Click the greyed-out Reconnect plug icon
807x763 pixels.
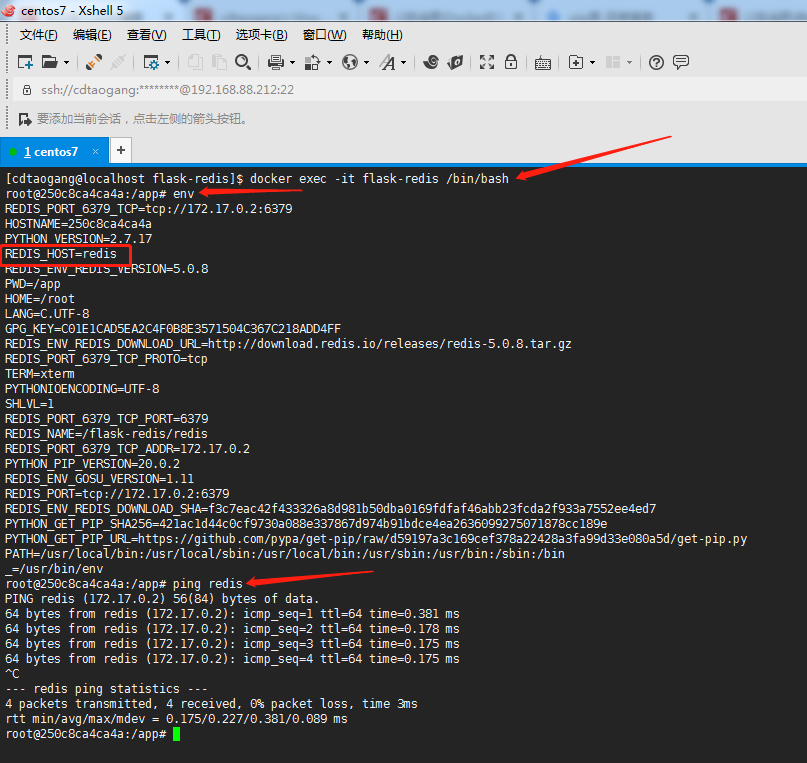tap(118, 62)
